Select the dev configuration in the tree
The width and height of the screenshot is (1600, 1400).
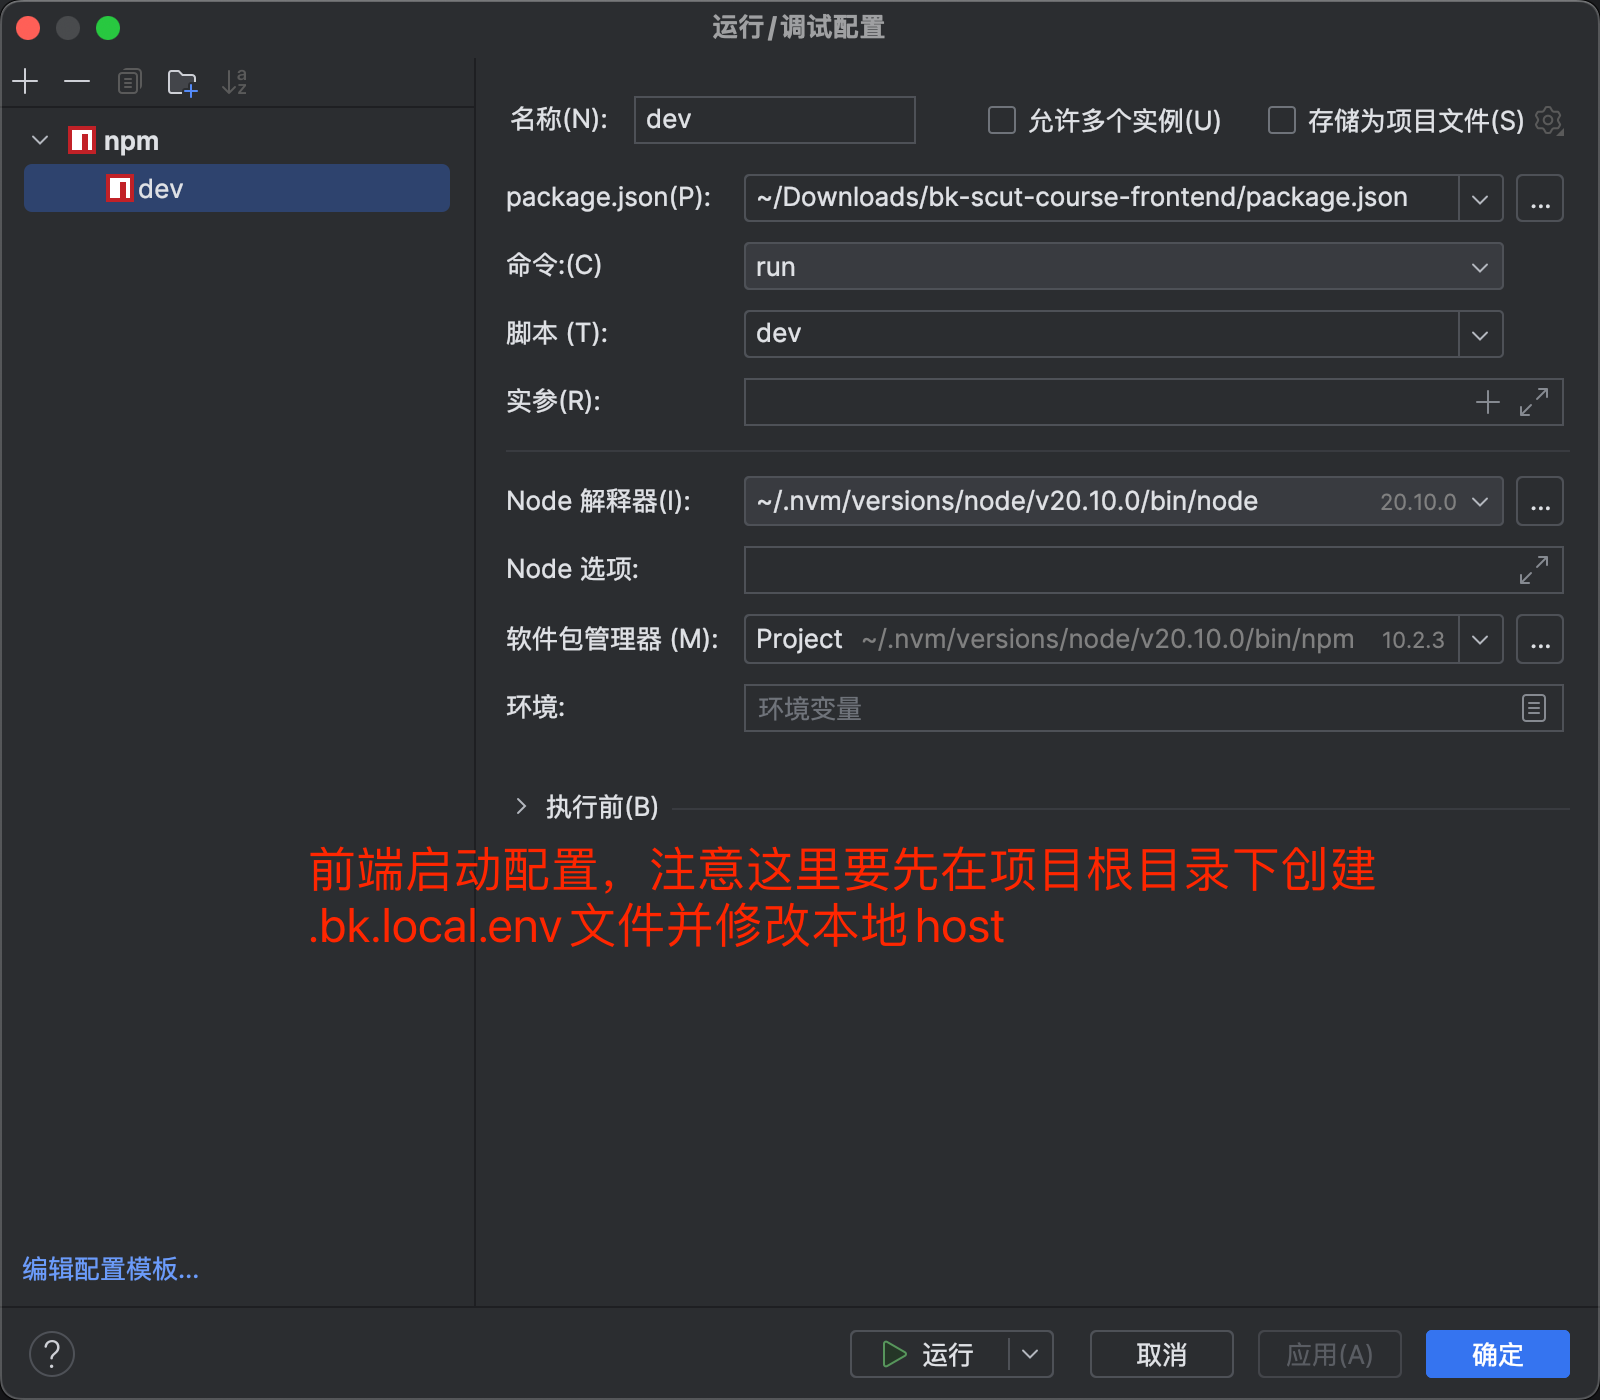(x=160, y=189)
